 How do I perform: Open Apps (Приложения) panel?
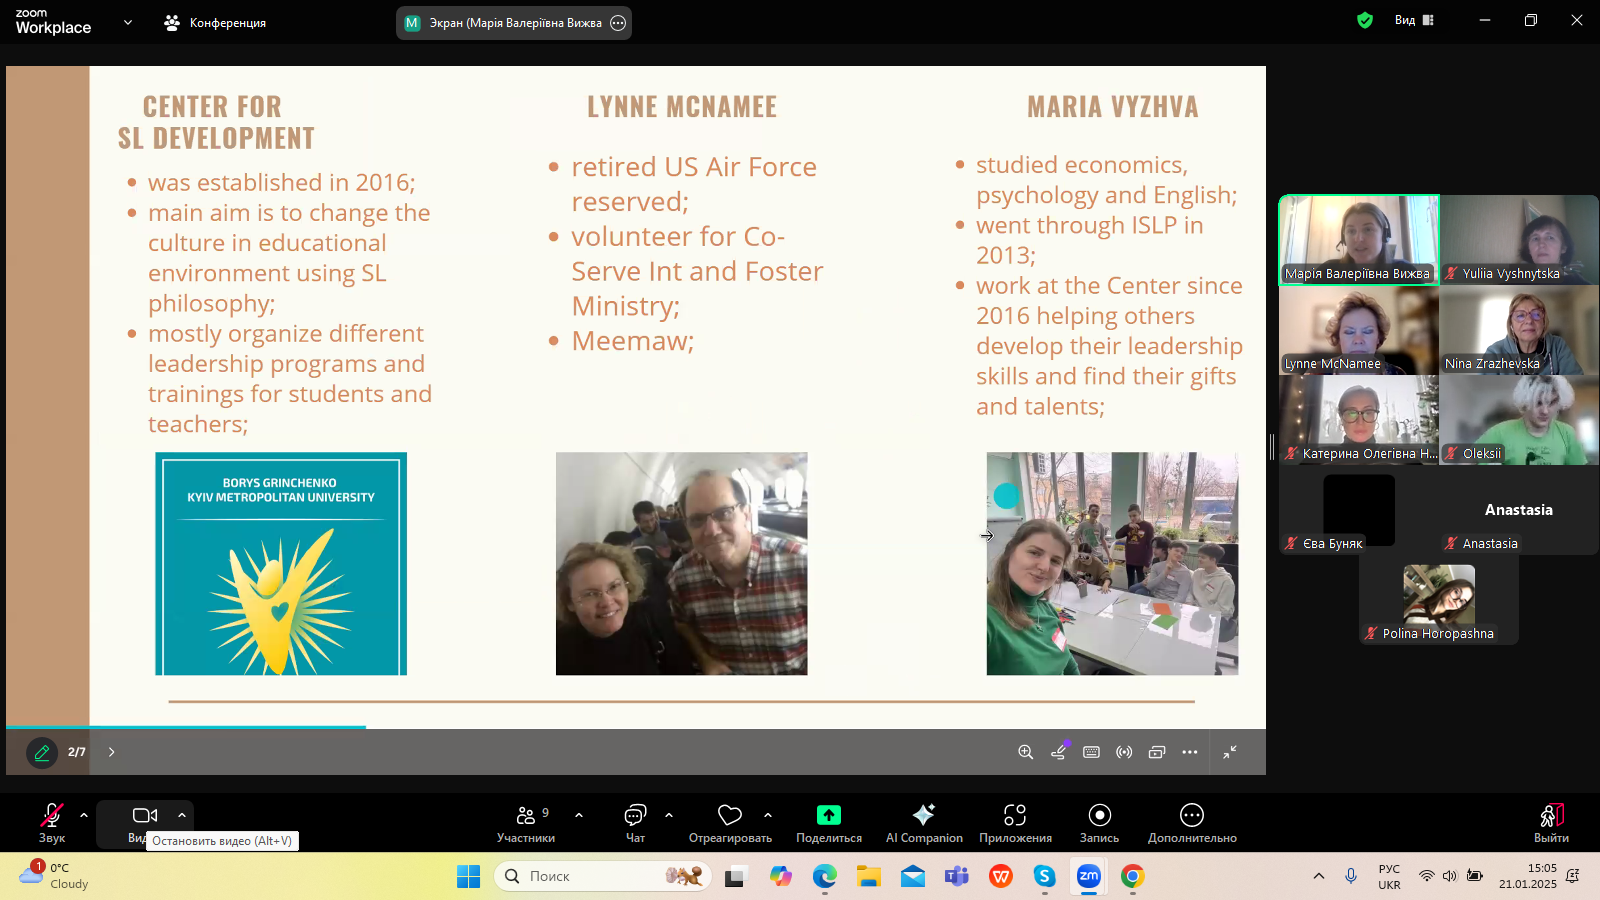point(1015,823)
